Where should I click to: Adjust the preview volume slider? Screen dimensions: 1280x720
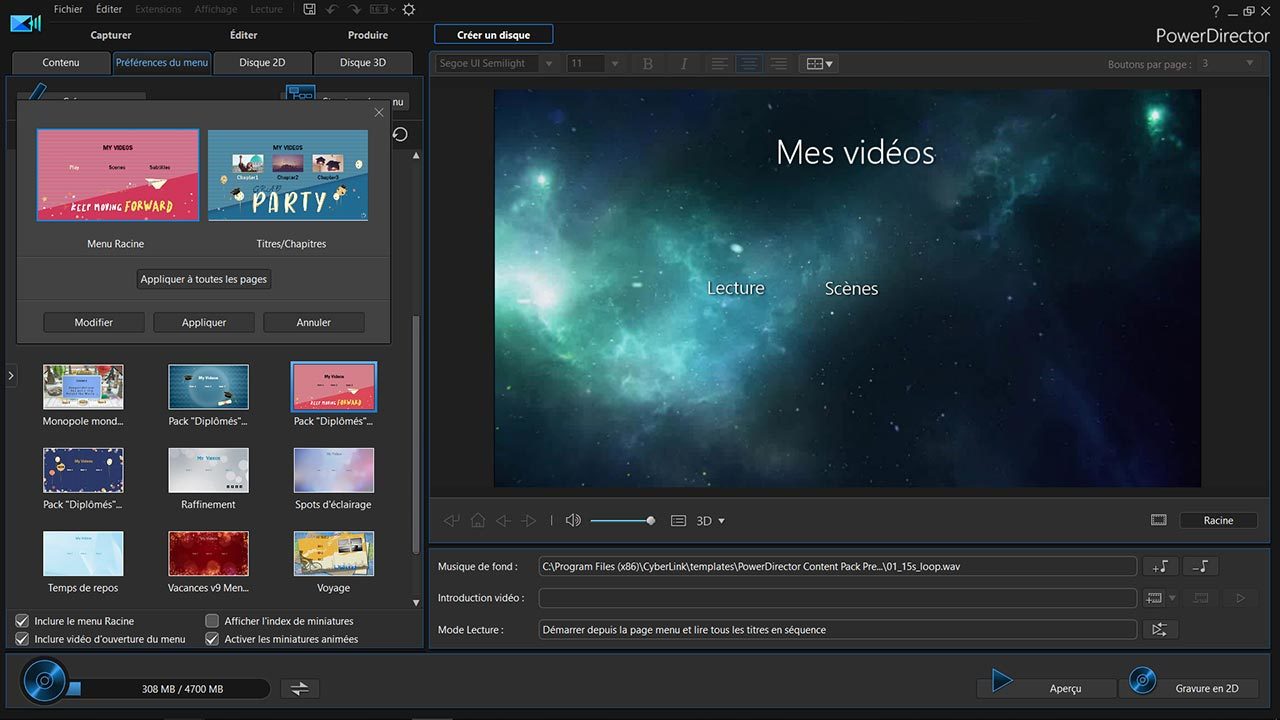point(621,520)
